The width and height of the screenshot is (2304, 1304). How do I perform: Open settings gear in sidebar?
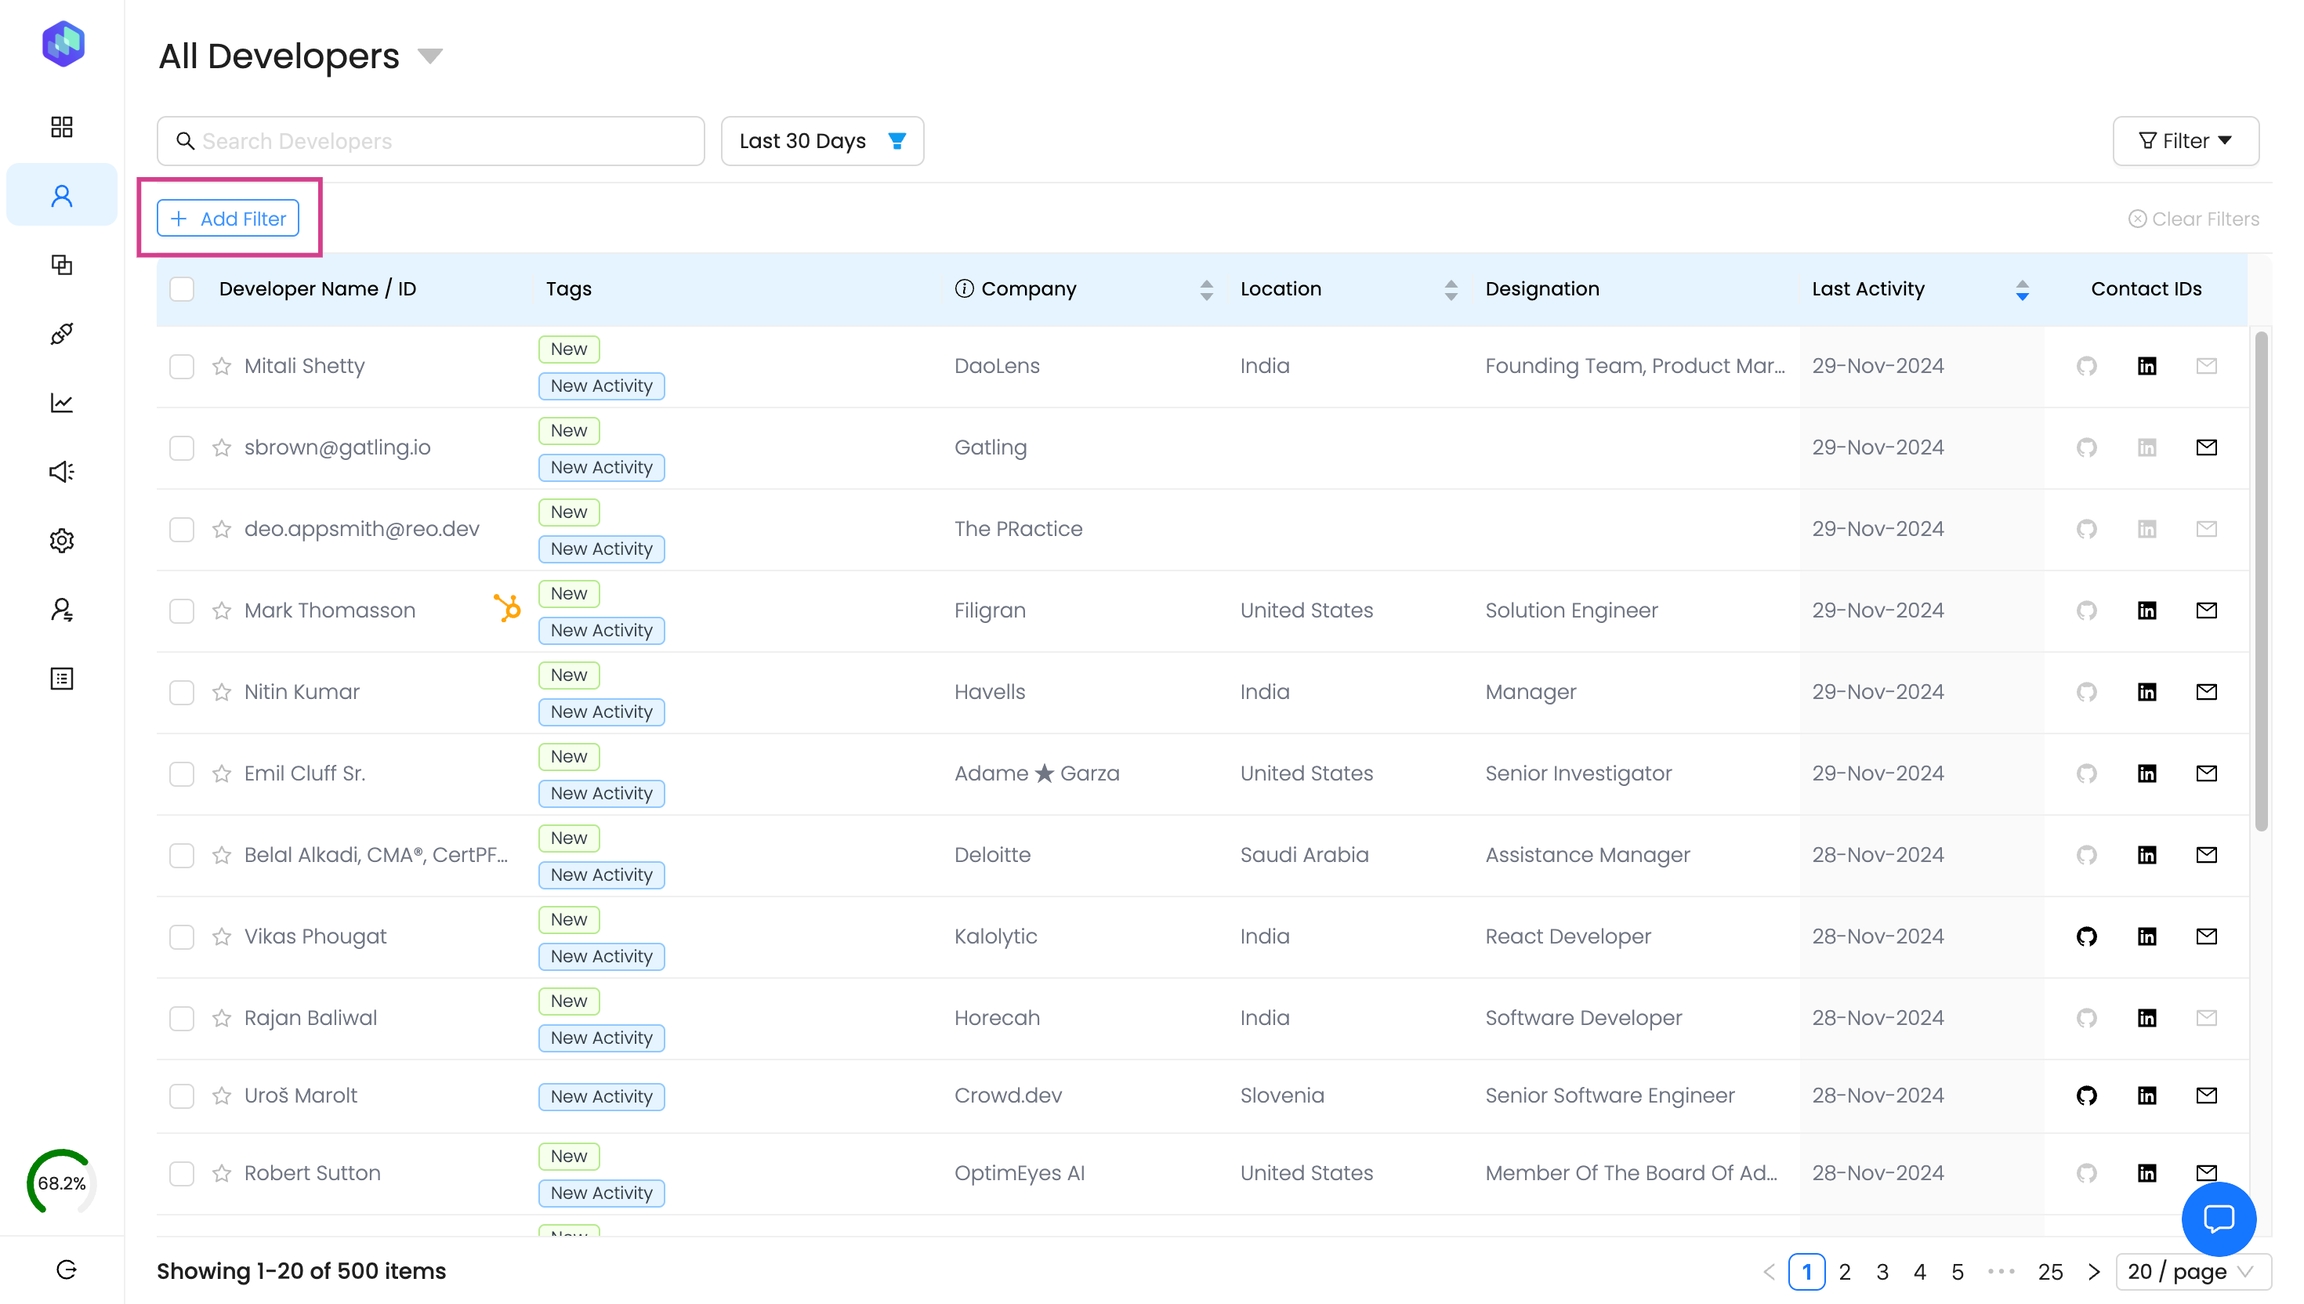pyautogui.click(x=62, y=541)
